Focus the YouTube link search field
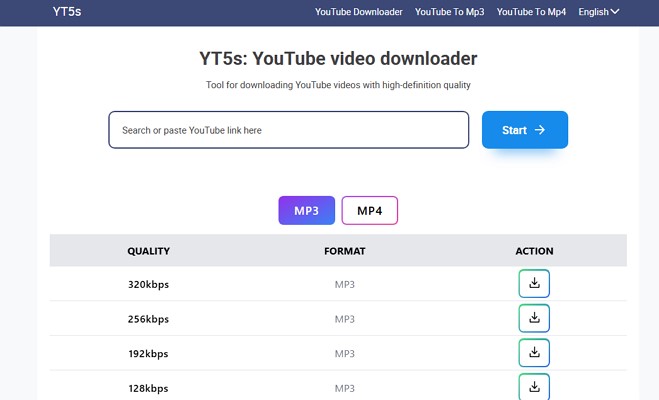Image resolution: width=659 pixels, height=400 pixels. pos(289,130)
